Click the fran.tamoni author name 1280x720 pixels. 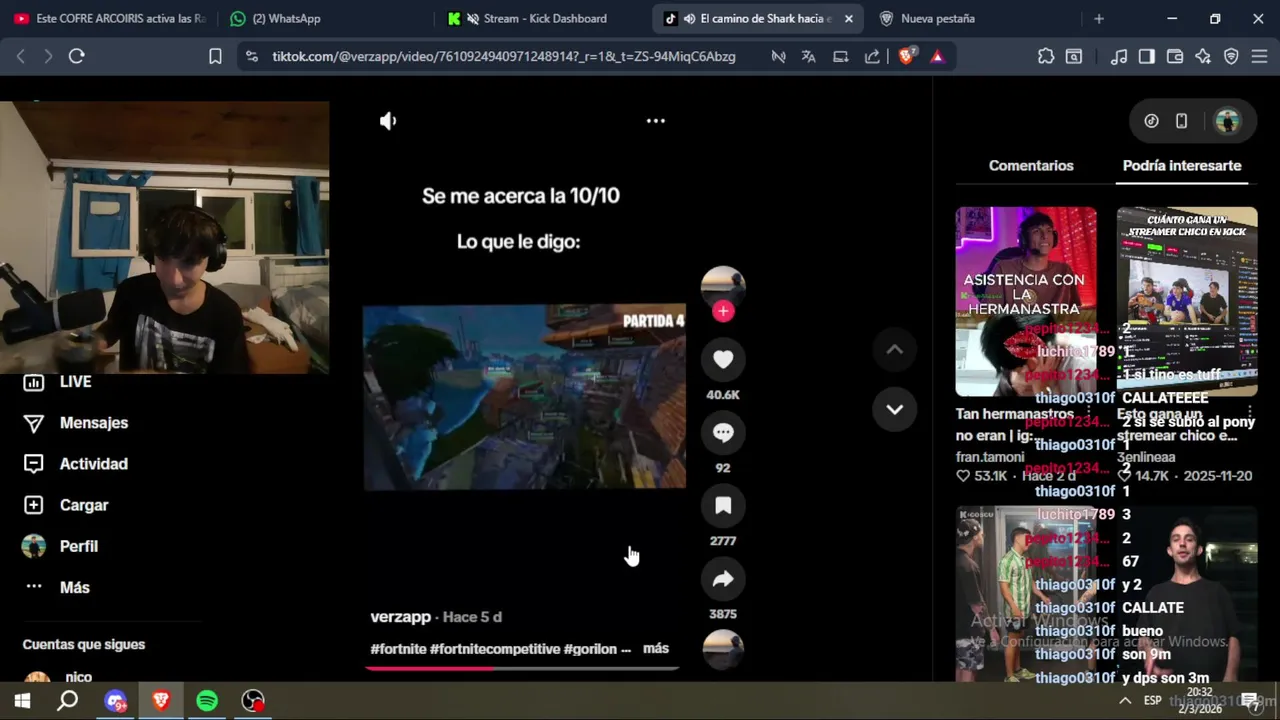[990, 457]
